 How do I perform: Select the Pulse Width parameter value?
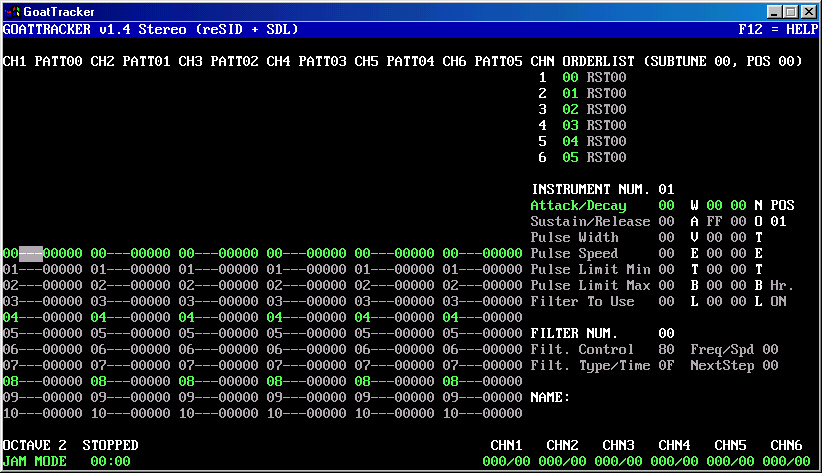pos(666,238)
